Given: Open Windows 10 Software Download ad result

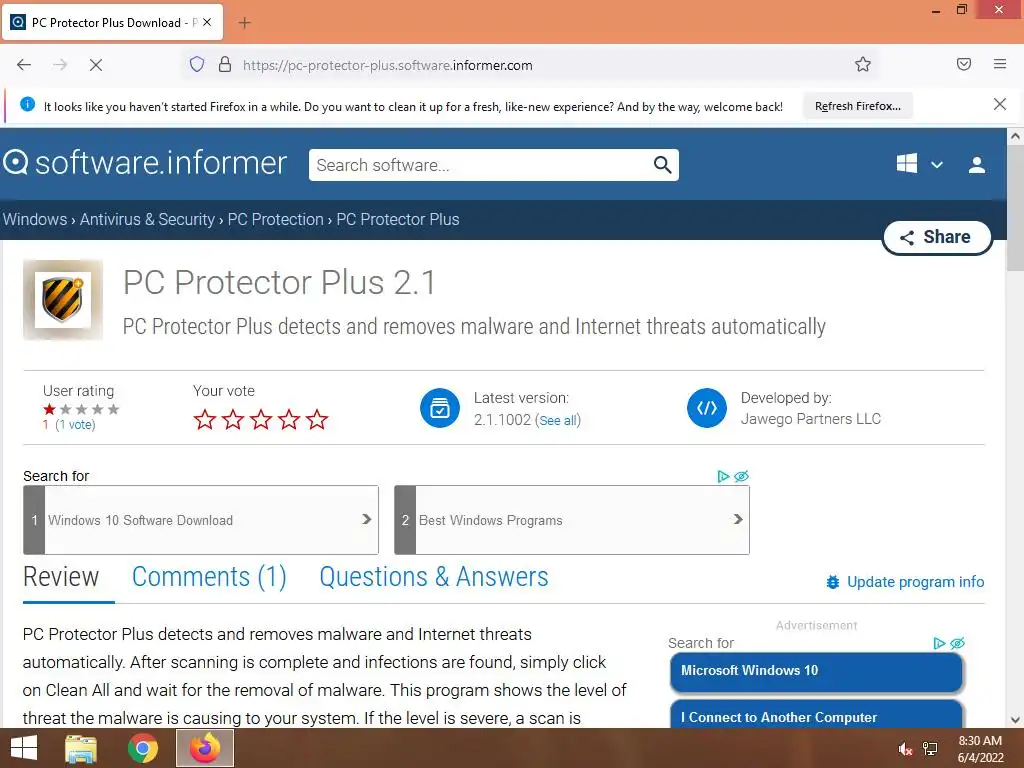Looking at the screenshot, I should coord(201,520).
